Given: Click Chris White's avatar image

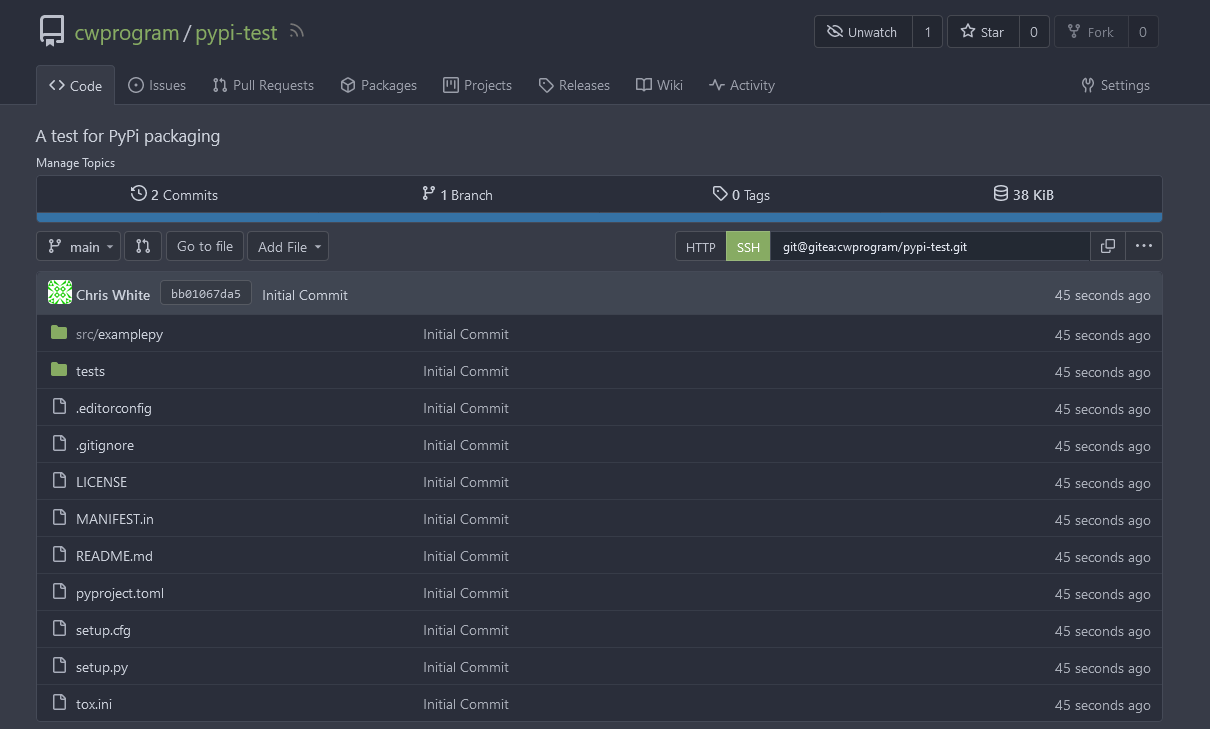Looking at the screenshot, I should (x=60, y=293).
